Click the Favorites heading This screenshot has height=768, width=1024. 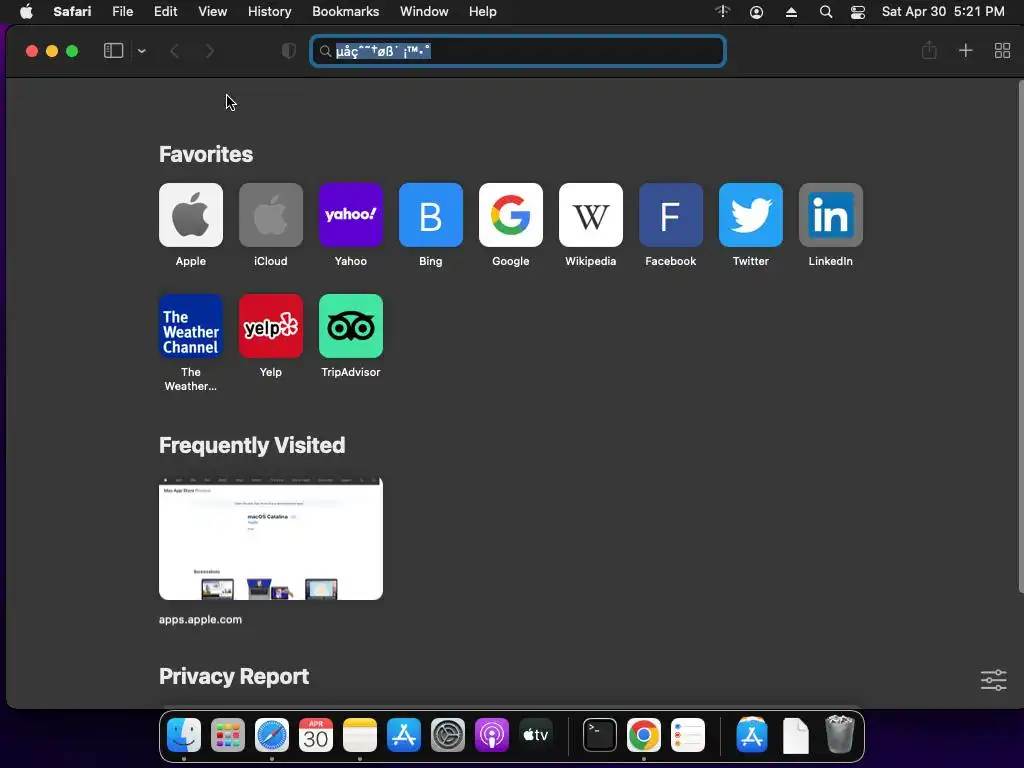(x=206, y=154)
